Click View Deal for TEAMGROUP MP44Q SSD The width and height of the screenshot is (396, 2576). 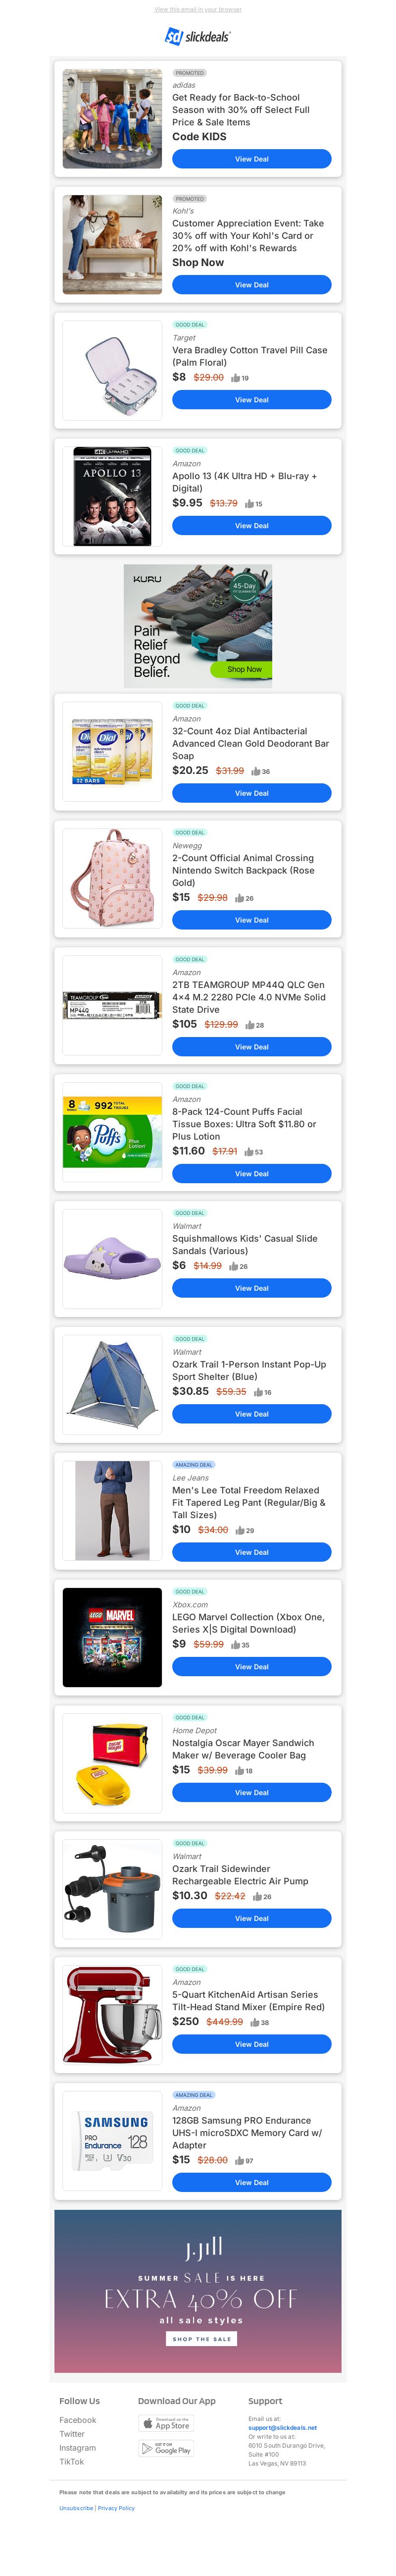(x=251, y=1047)
